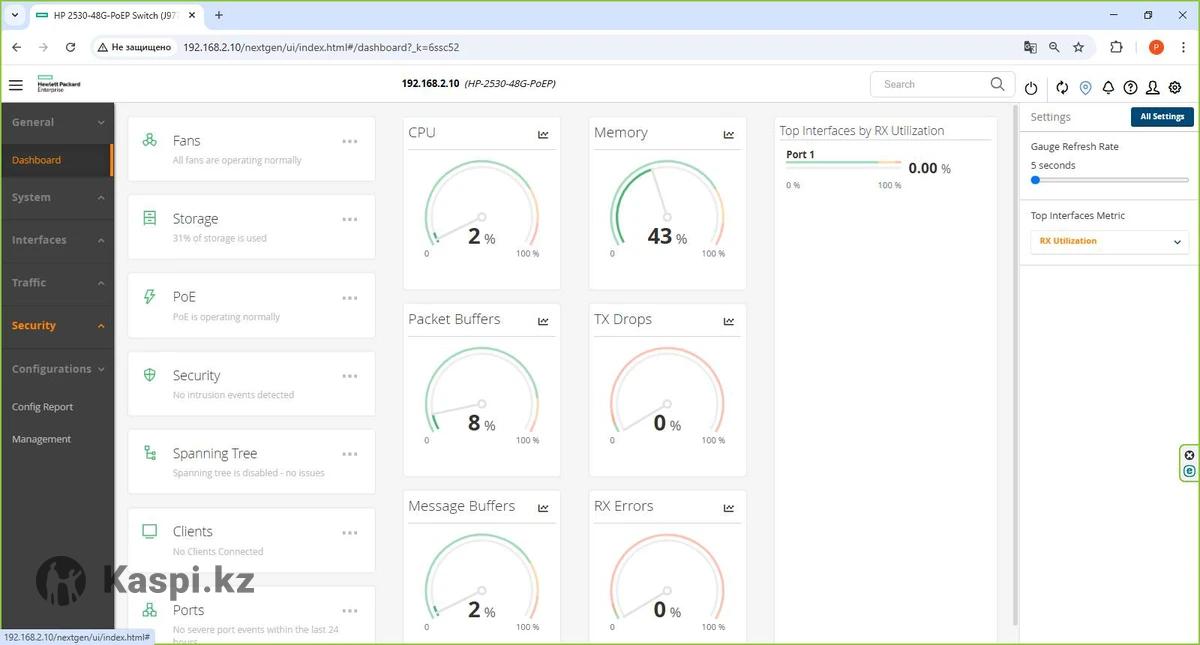Click the Port 1 RX utilization bar
The width and height of the screenshot is (1200, 645).
843,164
